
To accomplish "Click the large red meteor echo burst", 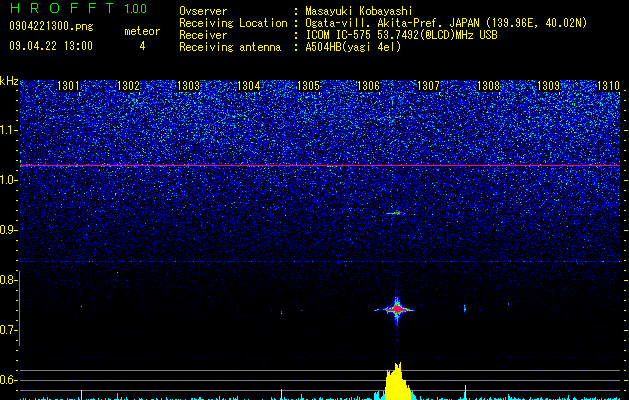I will click(397, 309).
